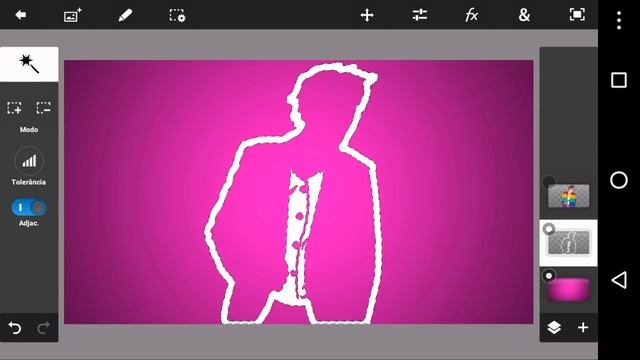Image resolution: width=640 pixels, height=360 pixels.
Task: Click the Tolerância label
Action: coord(29,182)
